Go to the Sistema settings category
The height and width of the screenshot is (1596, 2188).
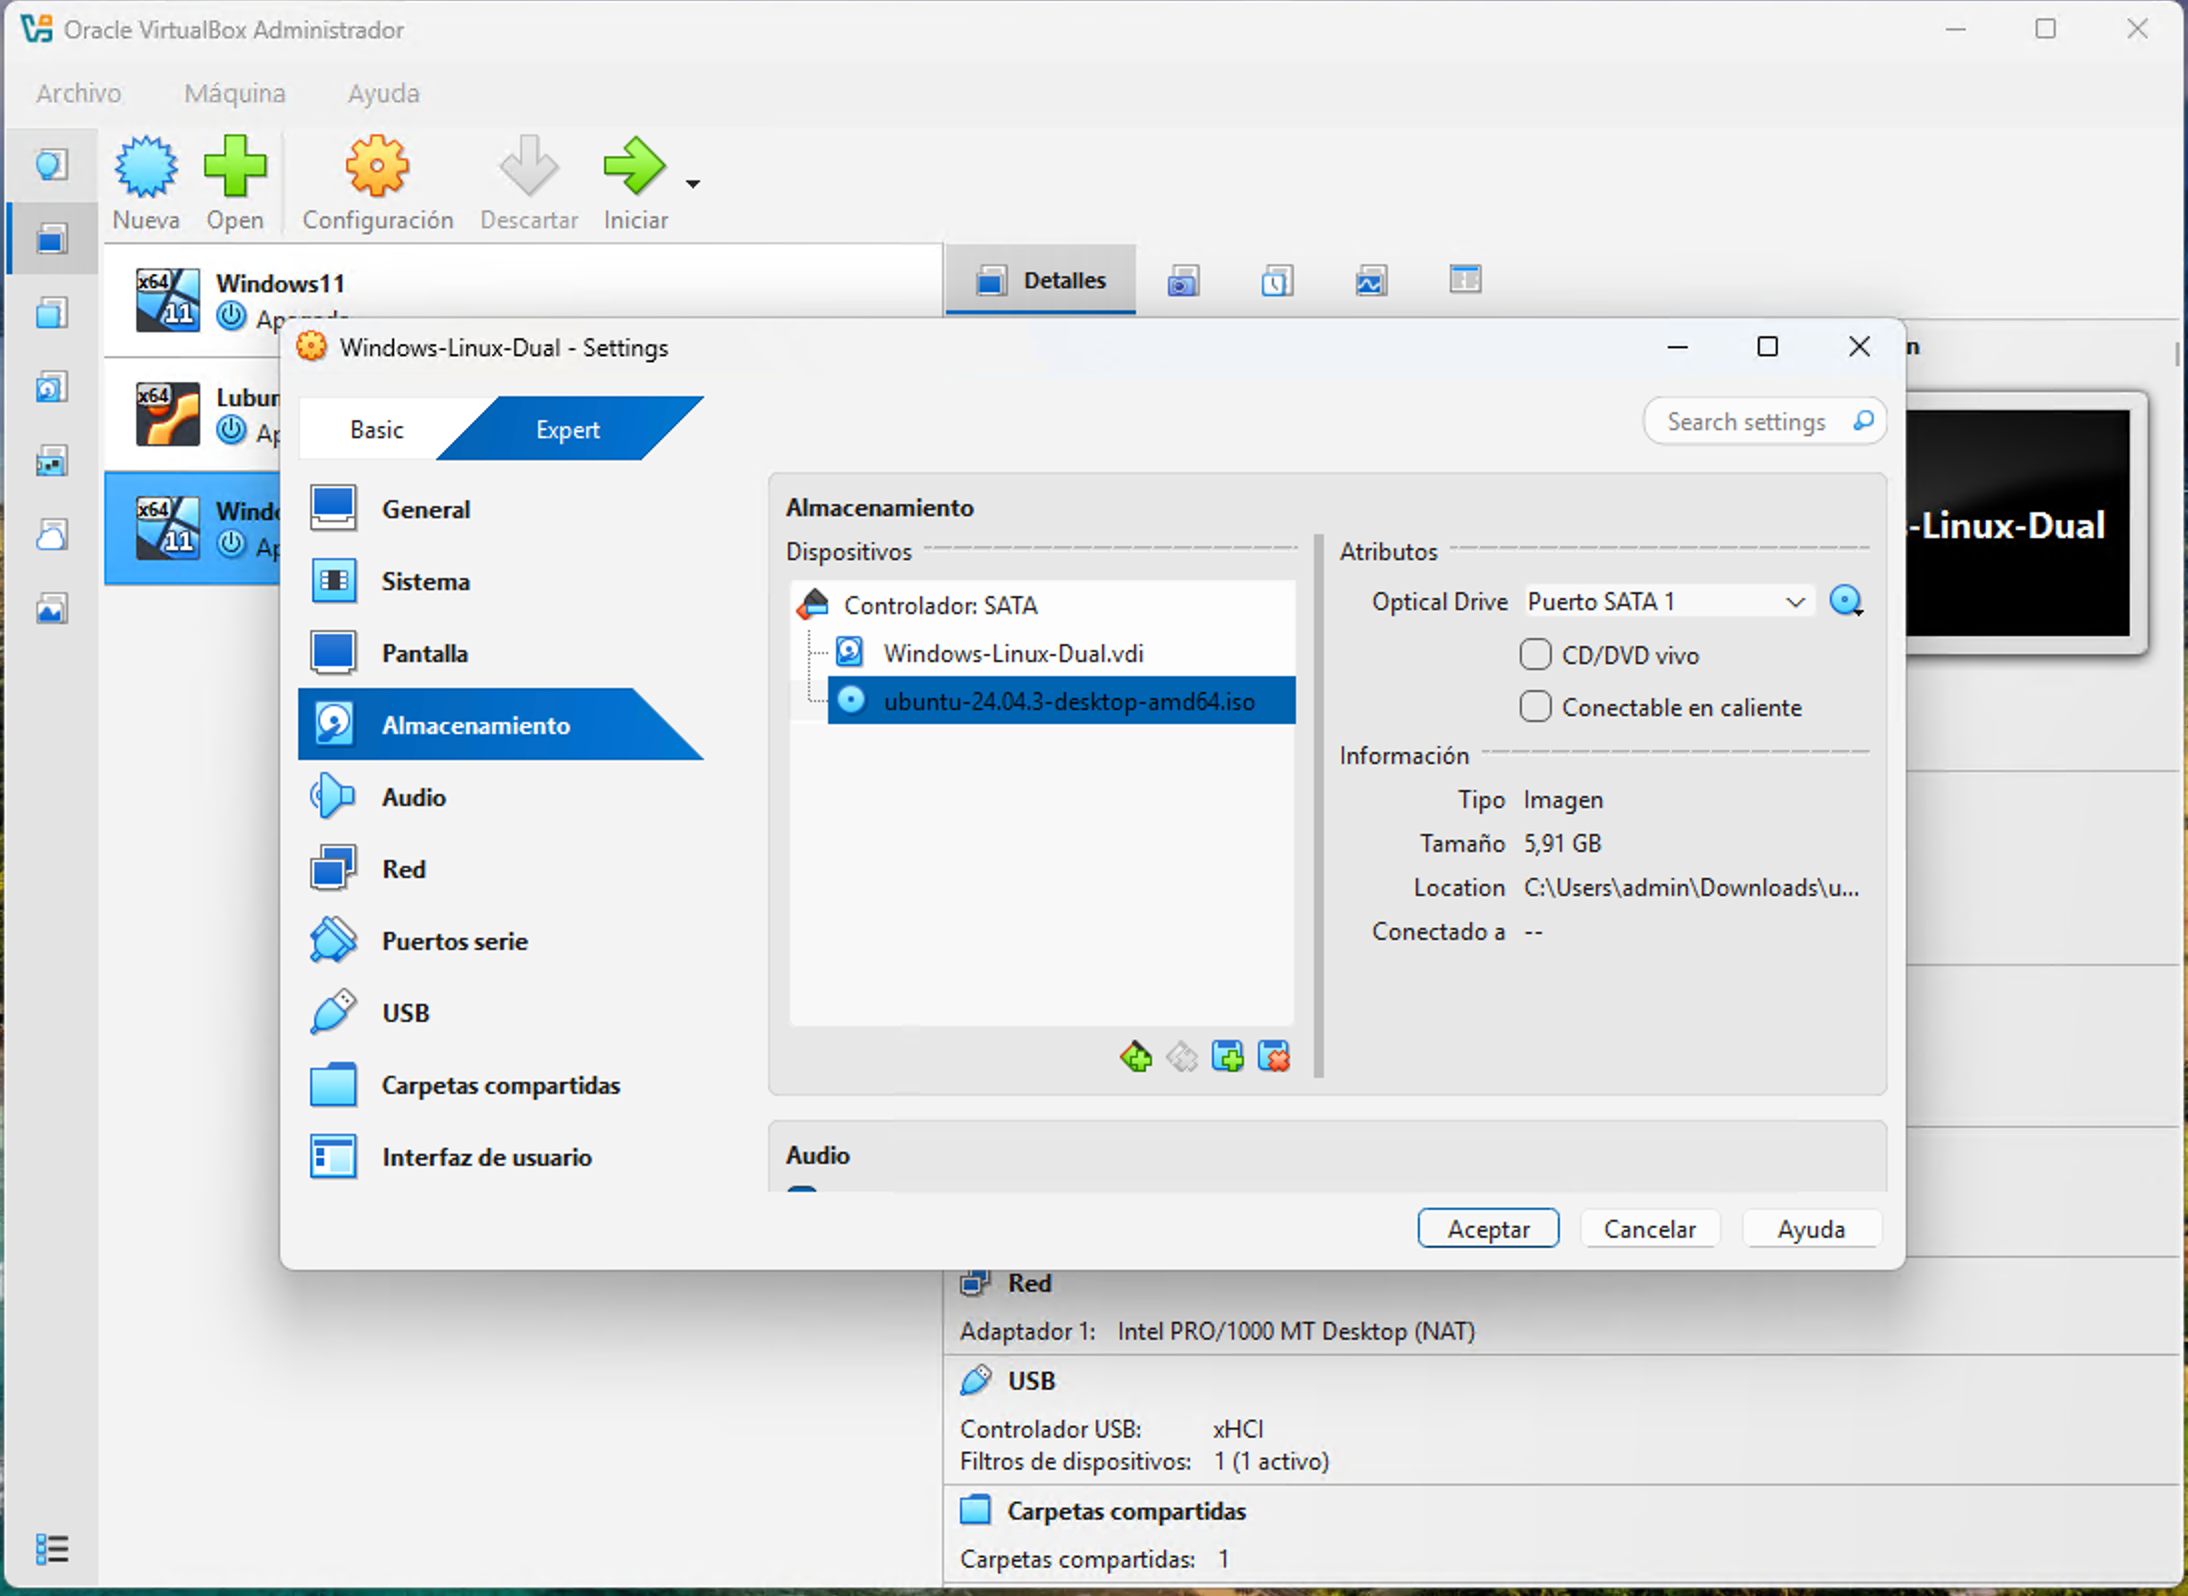(x=500, y=582)
